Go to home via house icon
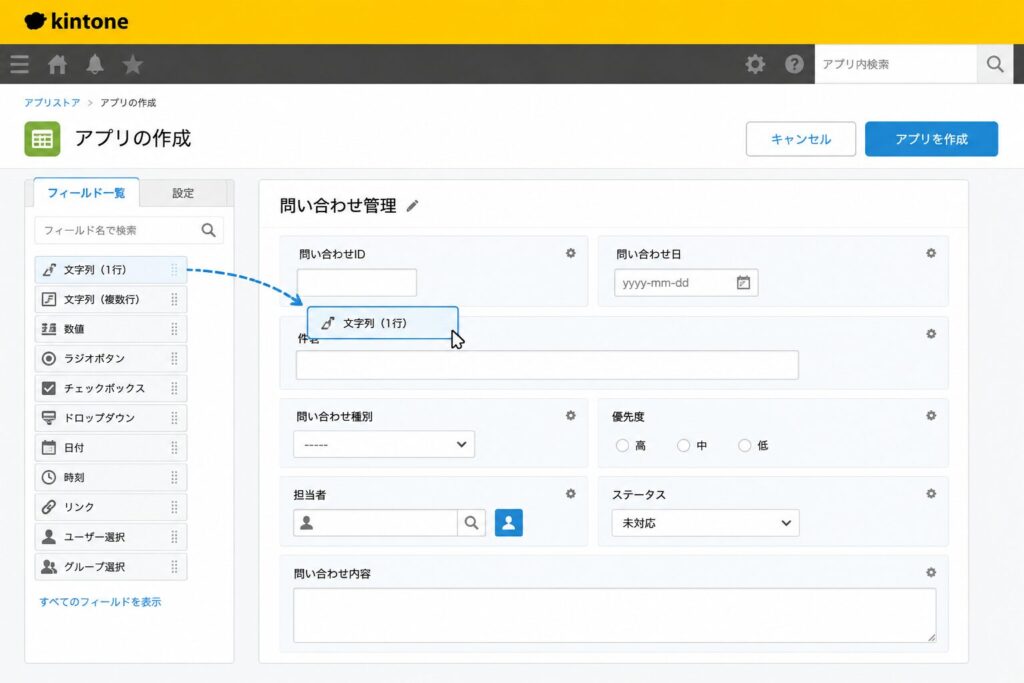 [57, 64]
